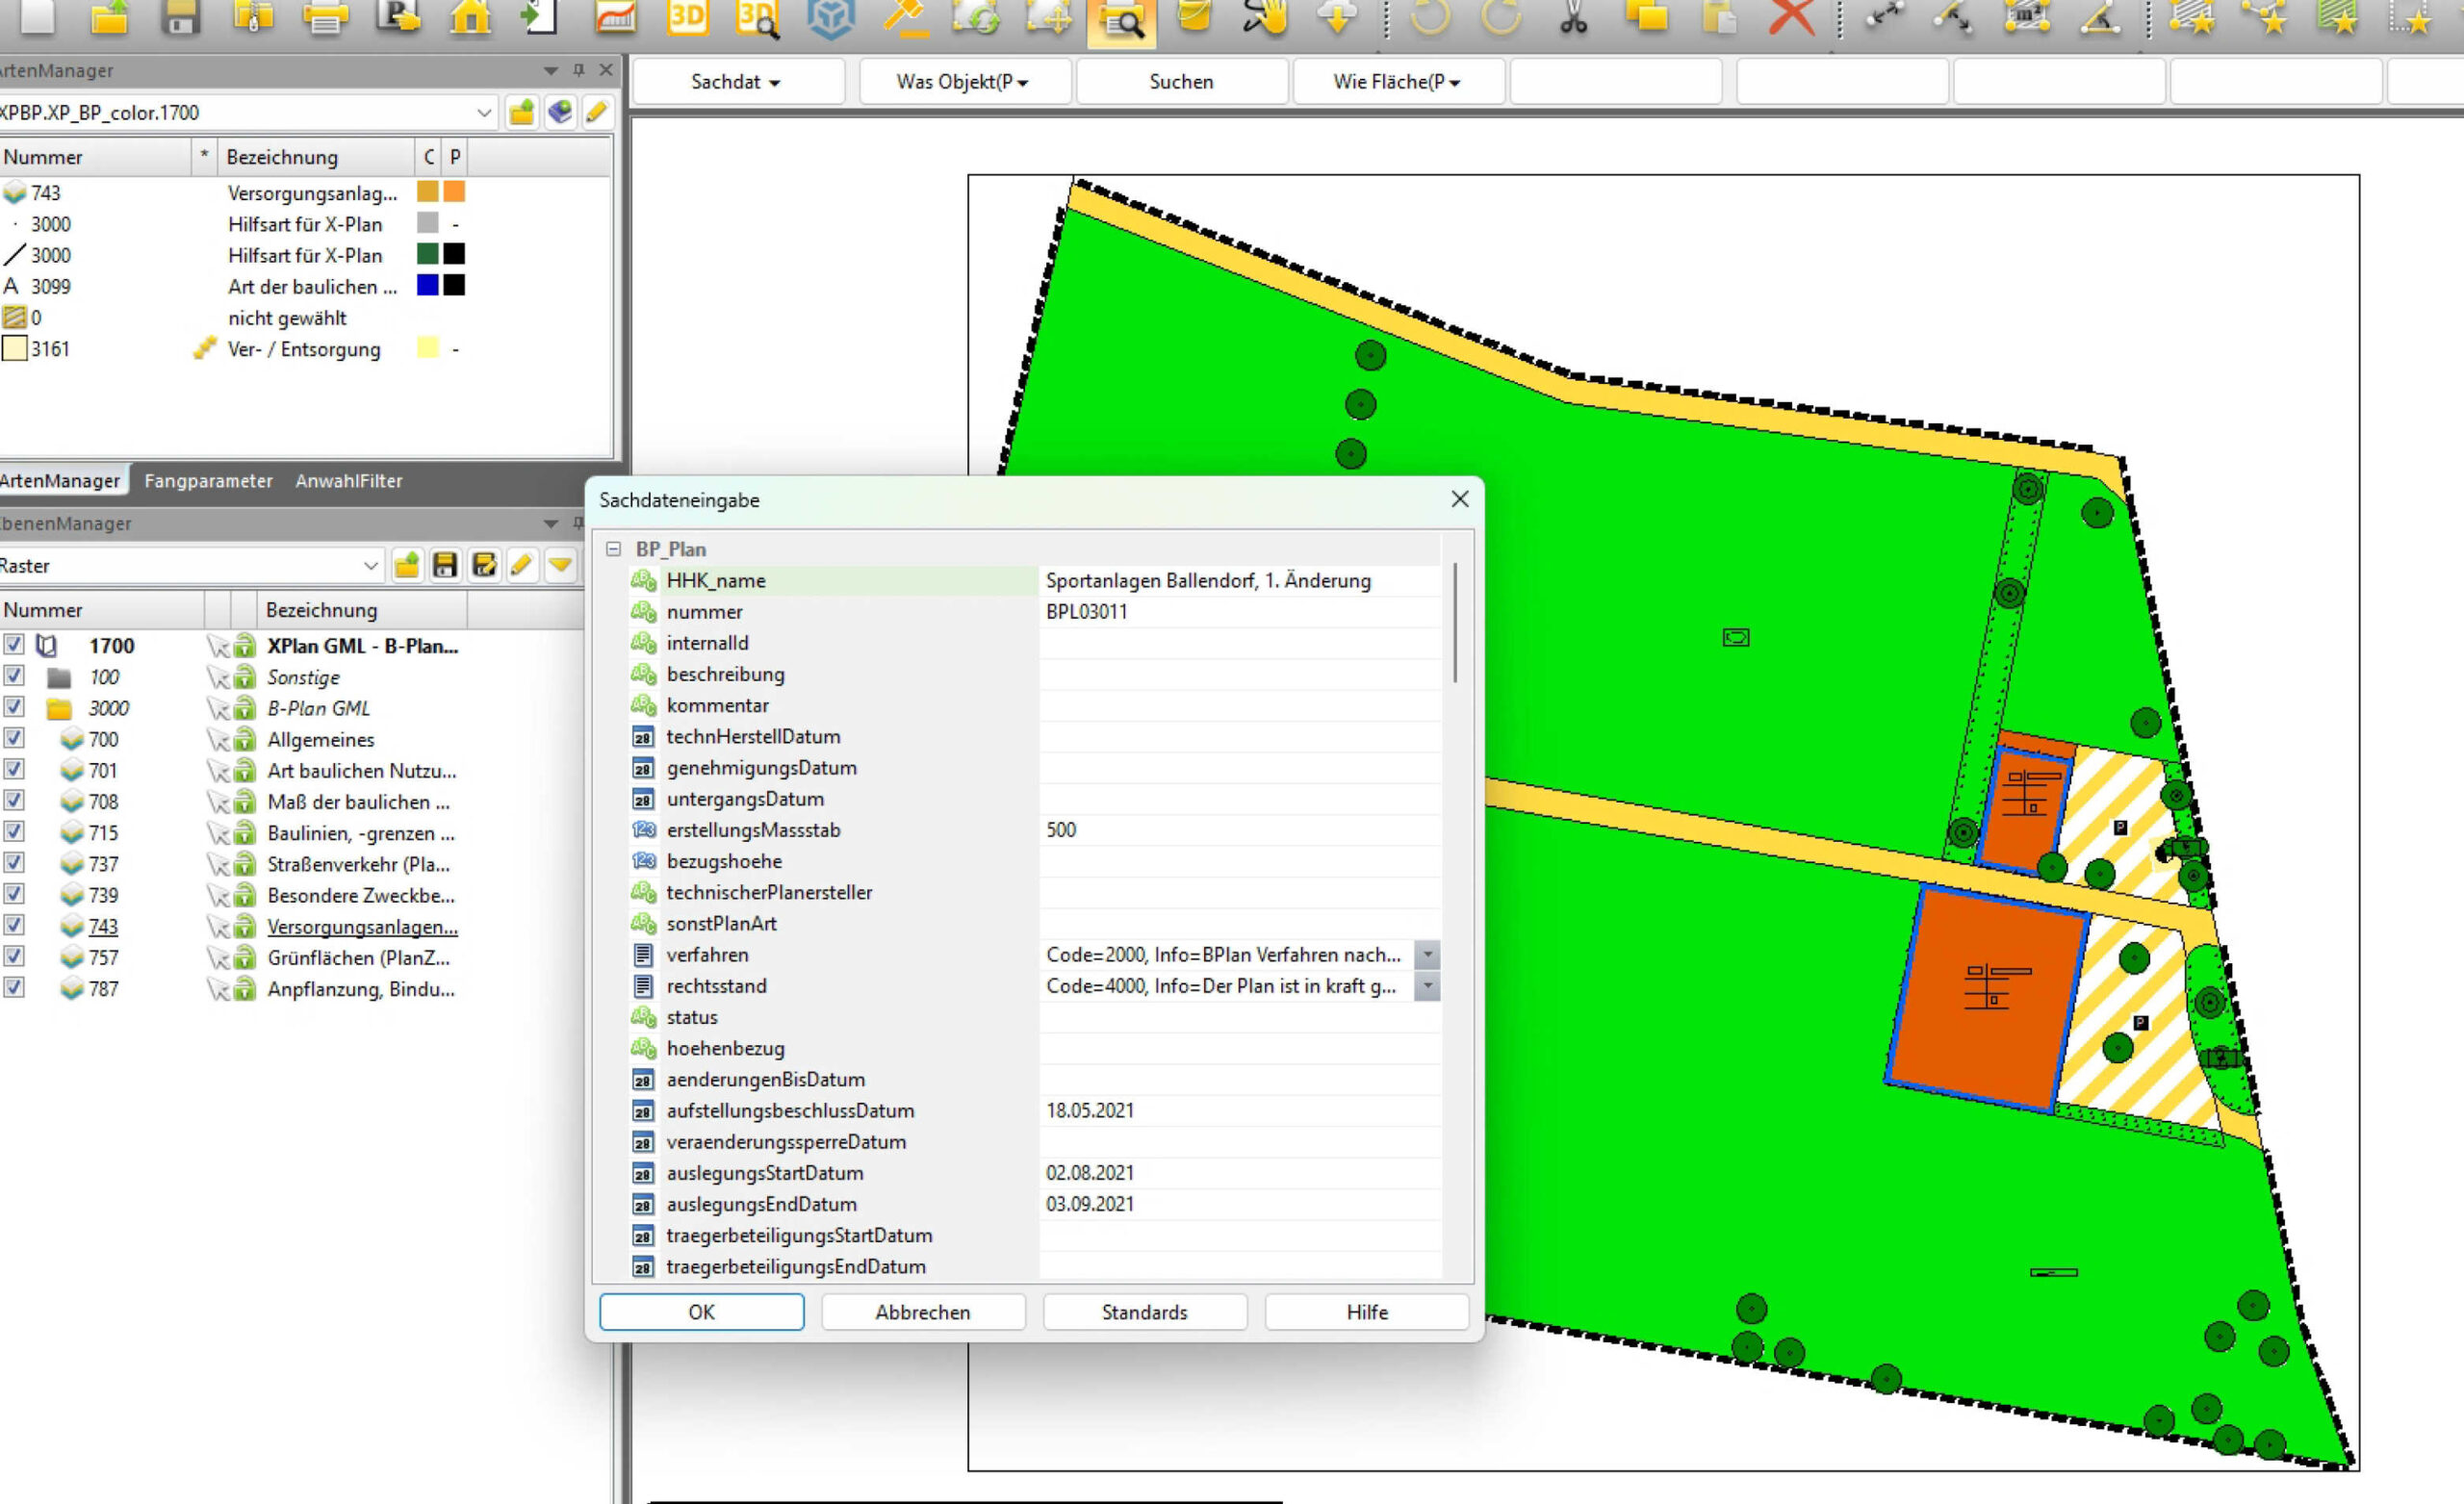
Task: Click the Abbrechen button
Action: [923, 1312]
